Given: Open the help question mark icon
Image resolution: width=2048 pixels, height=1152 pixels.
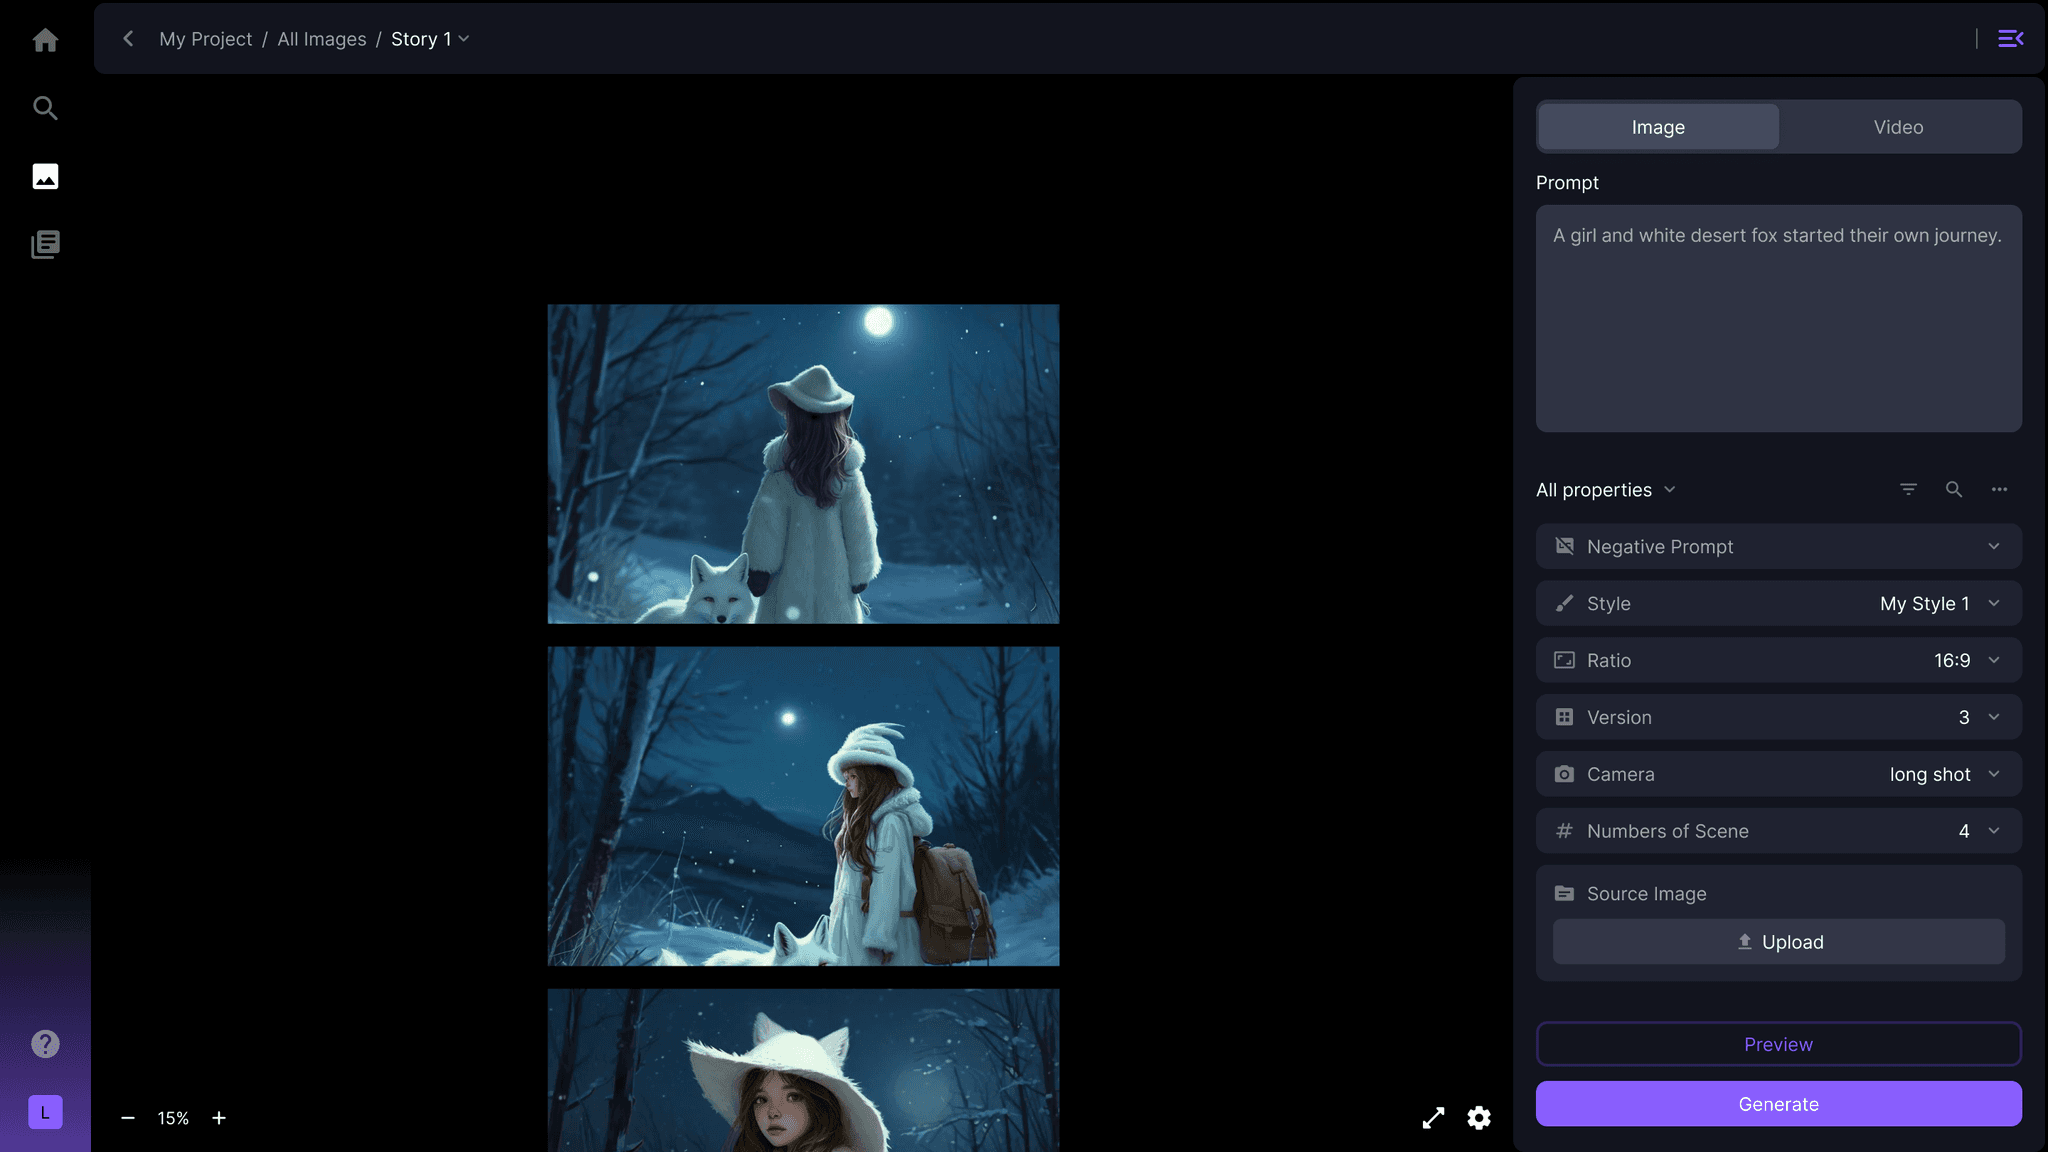Looking at the screenshot, I should (x=45, y=1044).
